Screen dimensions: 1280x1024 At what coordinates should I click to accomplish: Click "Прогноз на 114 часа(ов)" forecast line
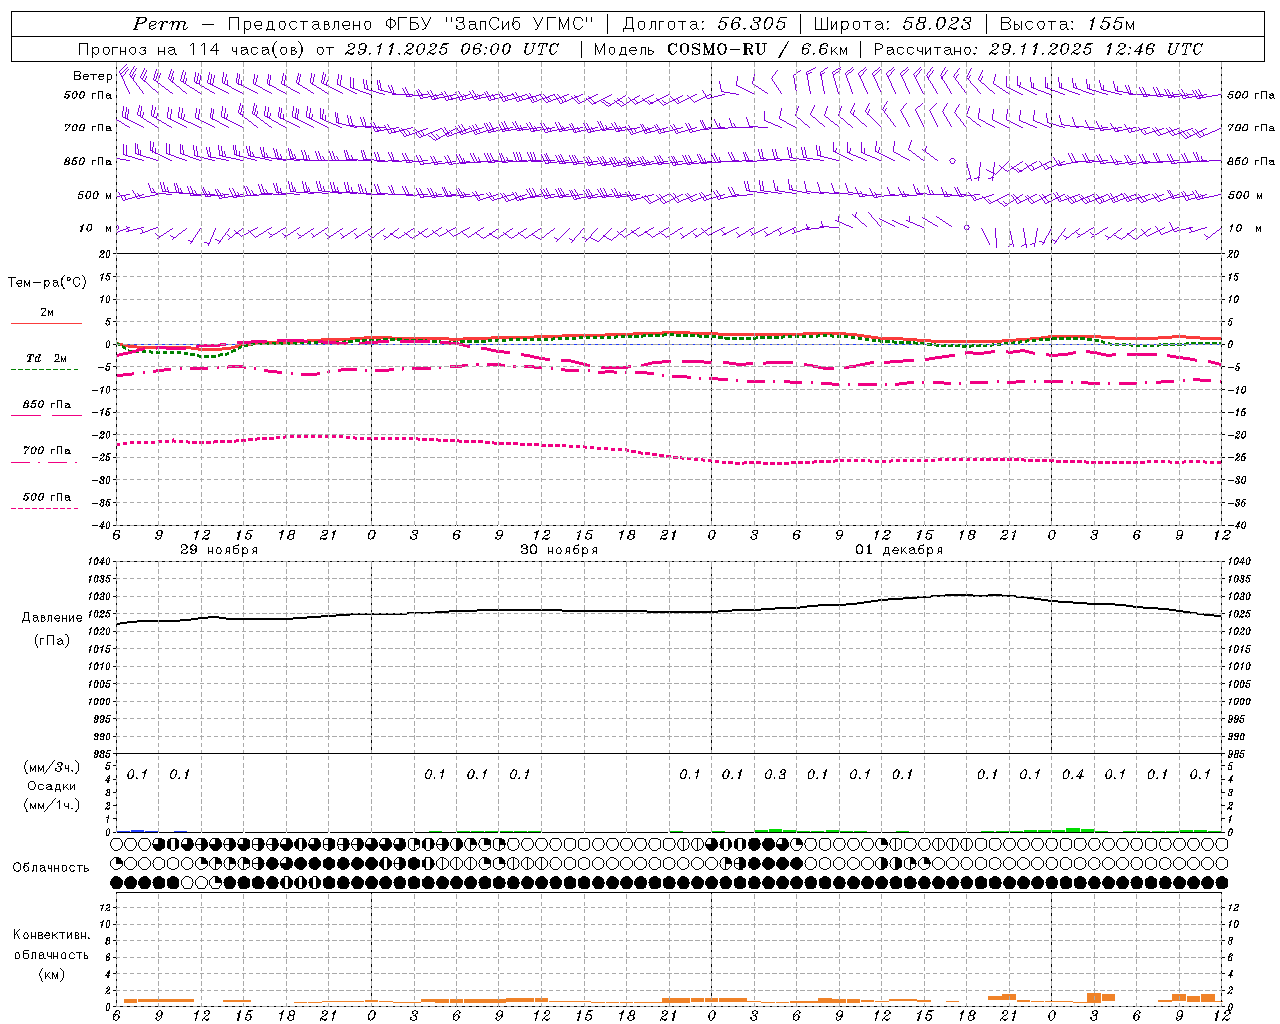(192, 49)
